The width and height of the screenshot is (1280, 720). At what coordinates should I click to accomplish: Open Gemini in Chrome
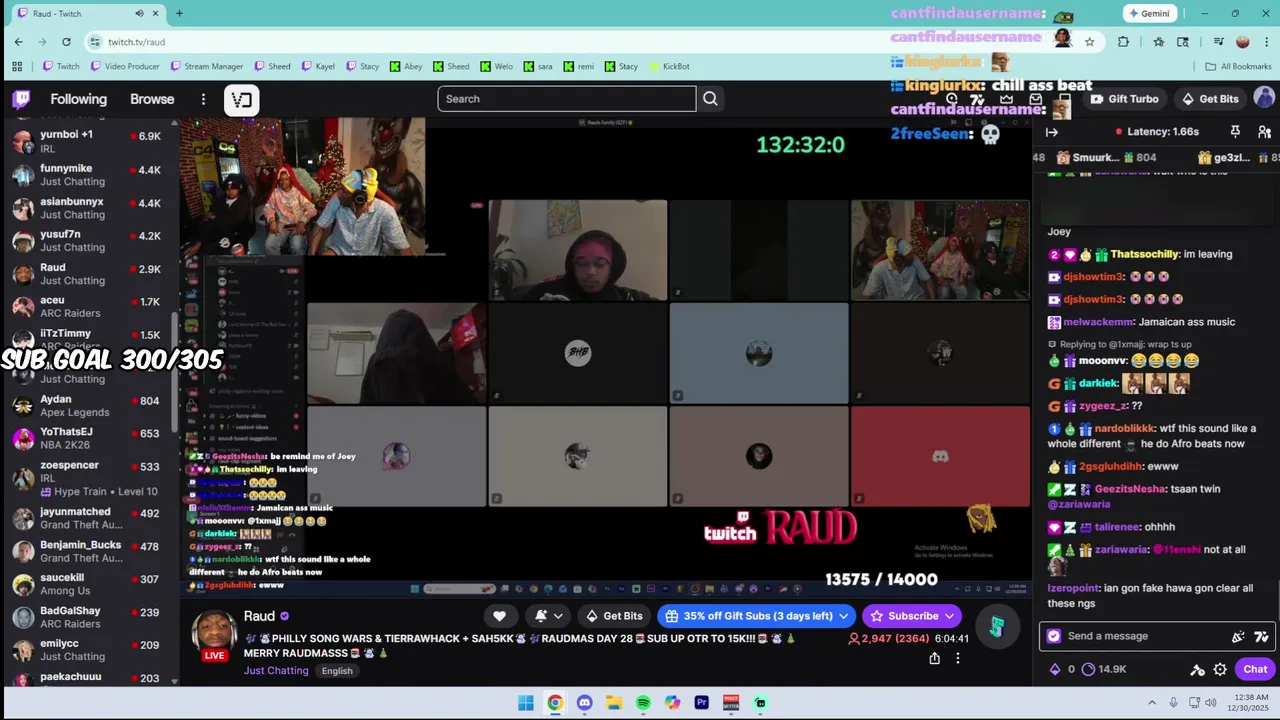click(x=1148, y=13)
